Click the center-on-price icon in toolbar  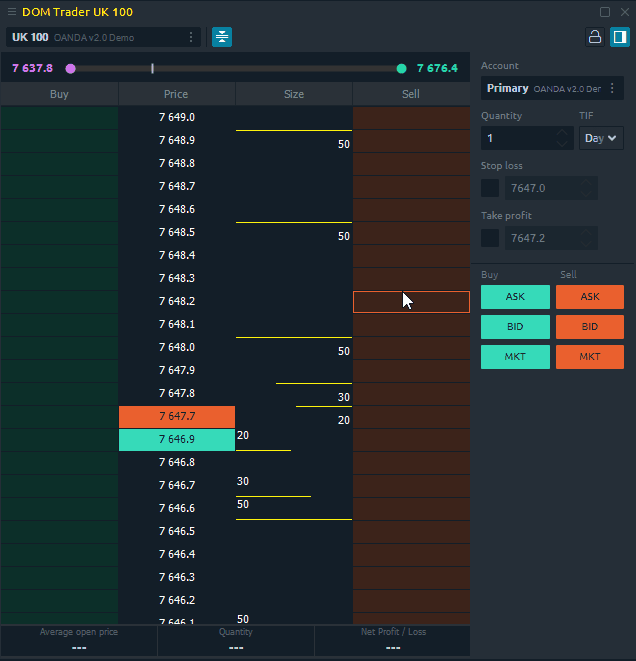coord(222,37)
